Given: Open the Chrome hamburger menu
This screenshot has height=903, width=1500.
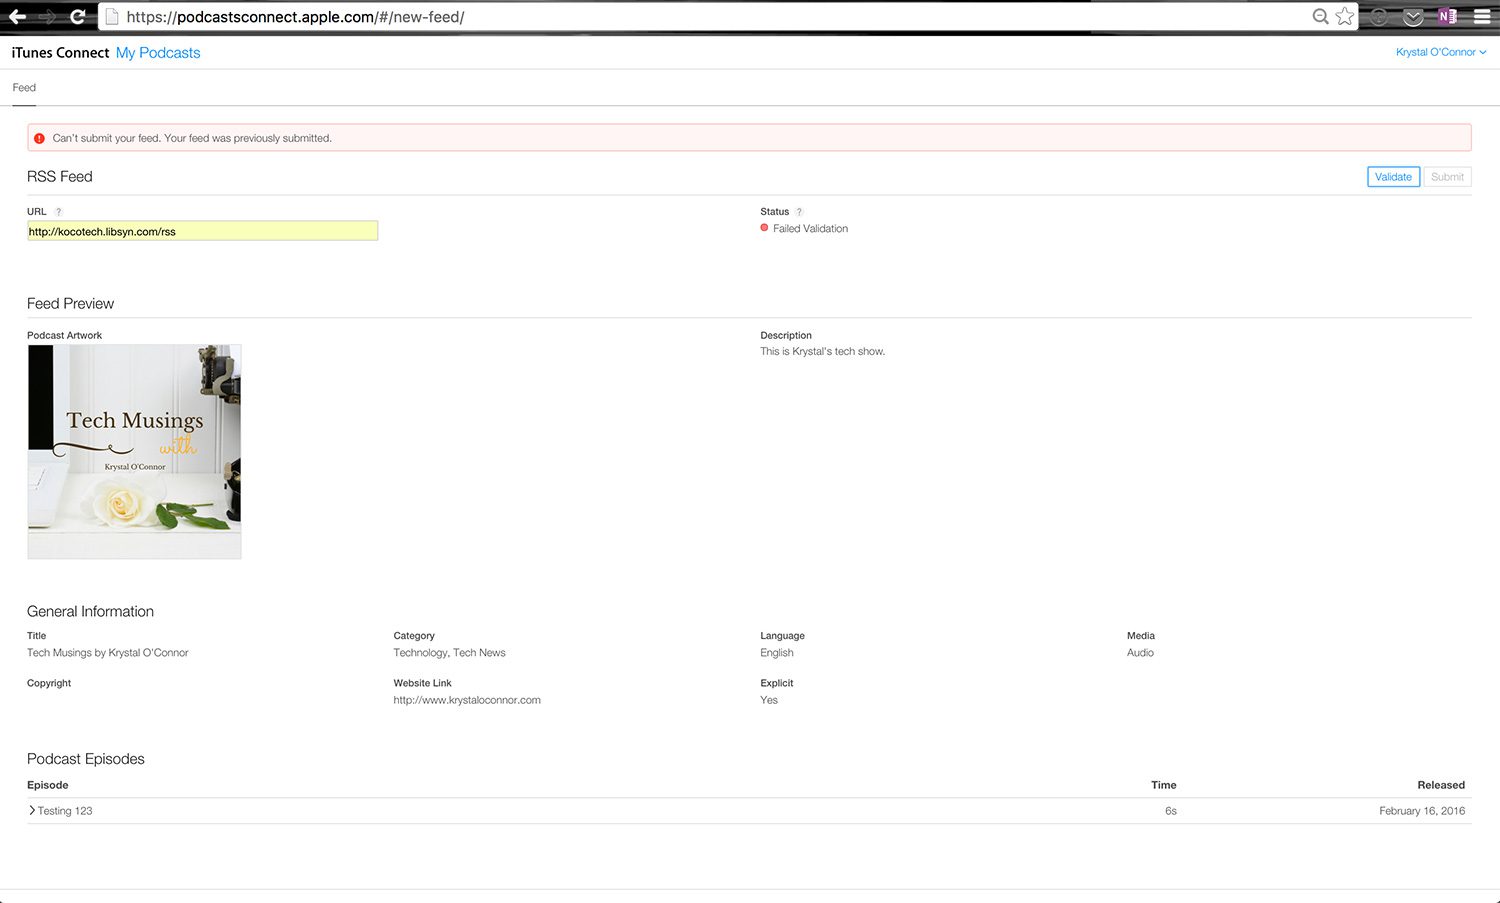Looking at the screenshot, I should pos(1482,17).
